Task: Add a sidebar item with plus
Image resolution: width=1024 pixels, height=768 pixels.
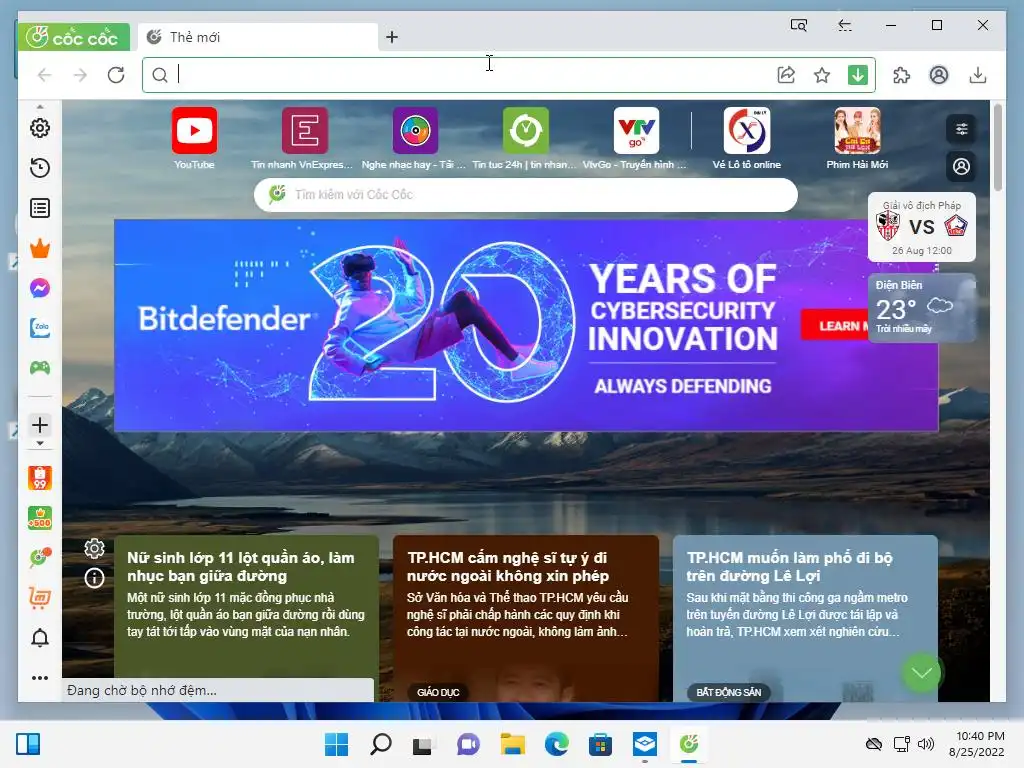Action: [x=40, y=425]
